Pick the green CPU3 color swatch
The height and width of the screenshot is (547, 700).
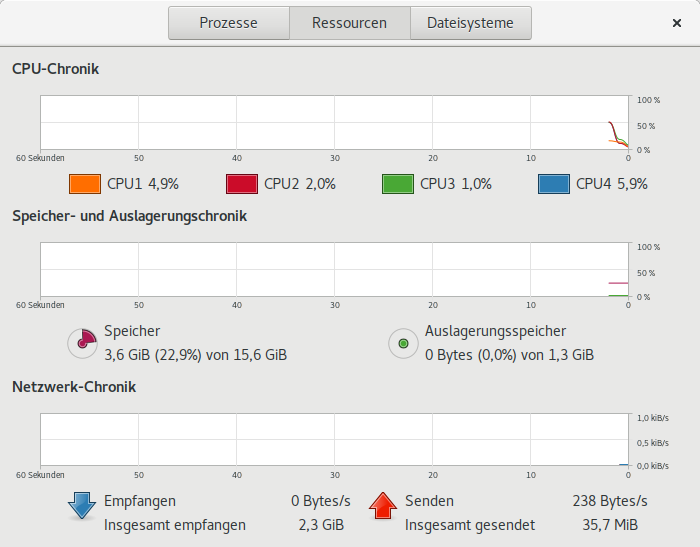click(398, 184)
